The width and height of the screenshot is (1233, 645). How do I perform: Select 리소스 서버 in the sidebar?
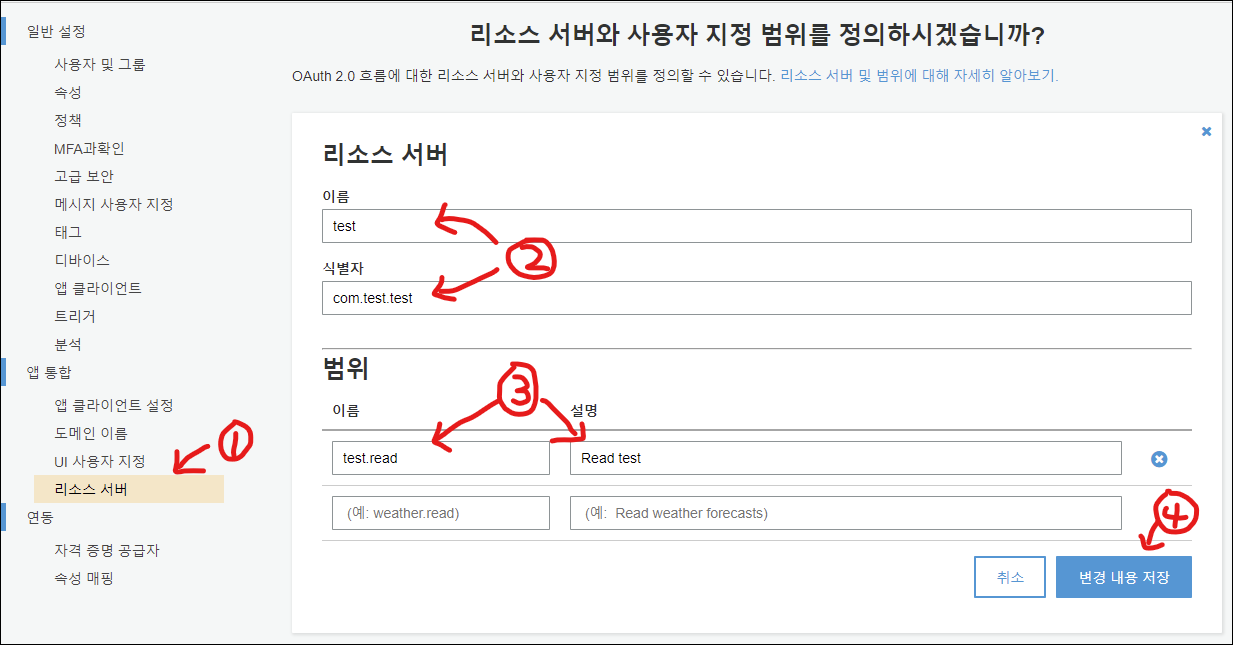pos(91,490)
